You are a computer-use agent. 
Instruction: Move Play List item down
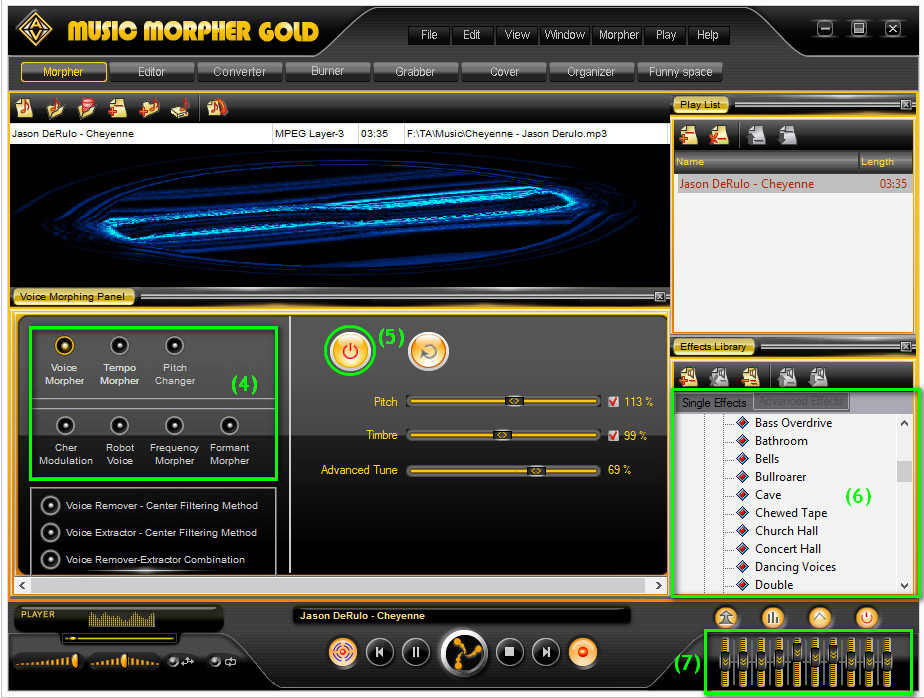click(787, 135)
